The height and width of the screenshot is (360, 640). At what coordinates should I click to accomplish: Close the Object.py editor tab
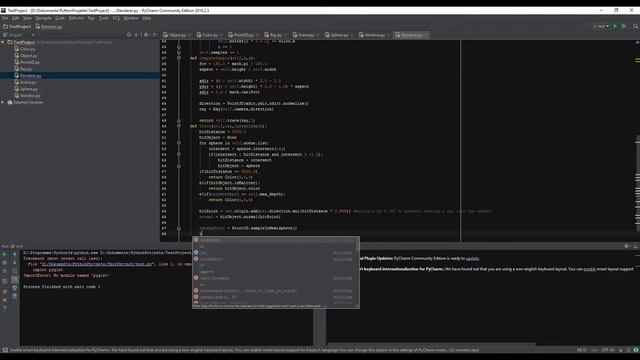189,35
